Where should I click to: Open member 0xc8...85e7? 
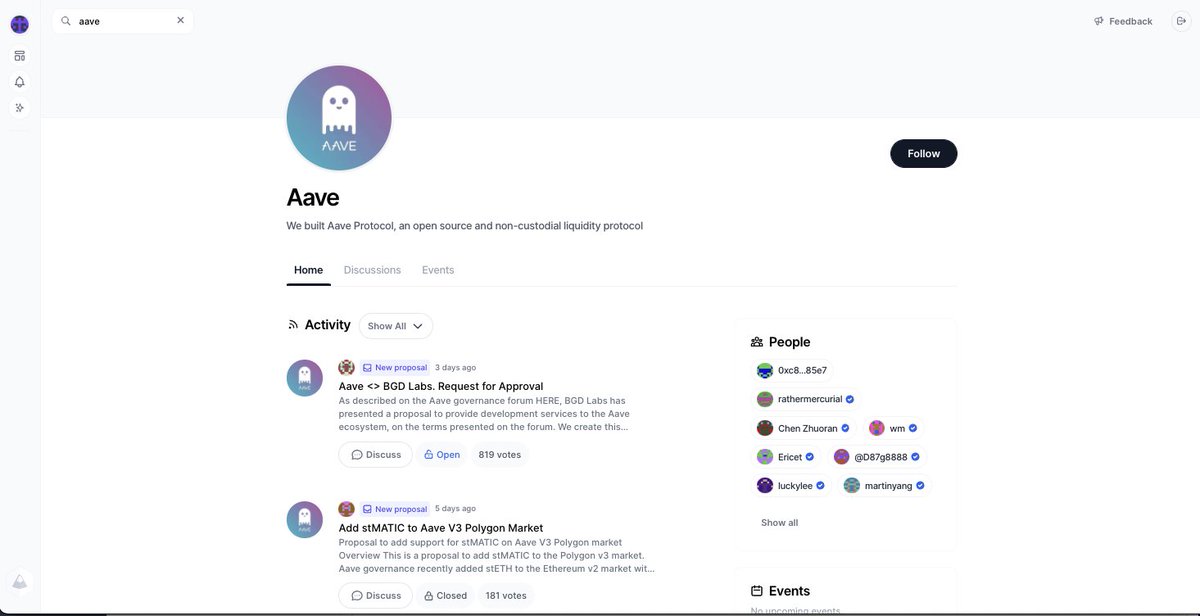792,370
